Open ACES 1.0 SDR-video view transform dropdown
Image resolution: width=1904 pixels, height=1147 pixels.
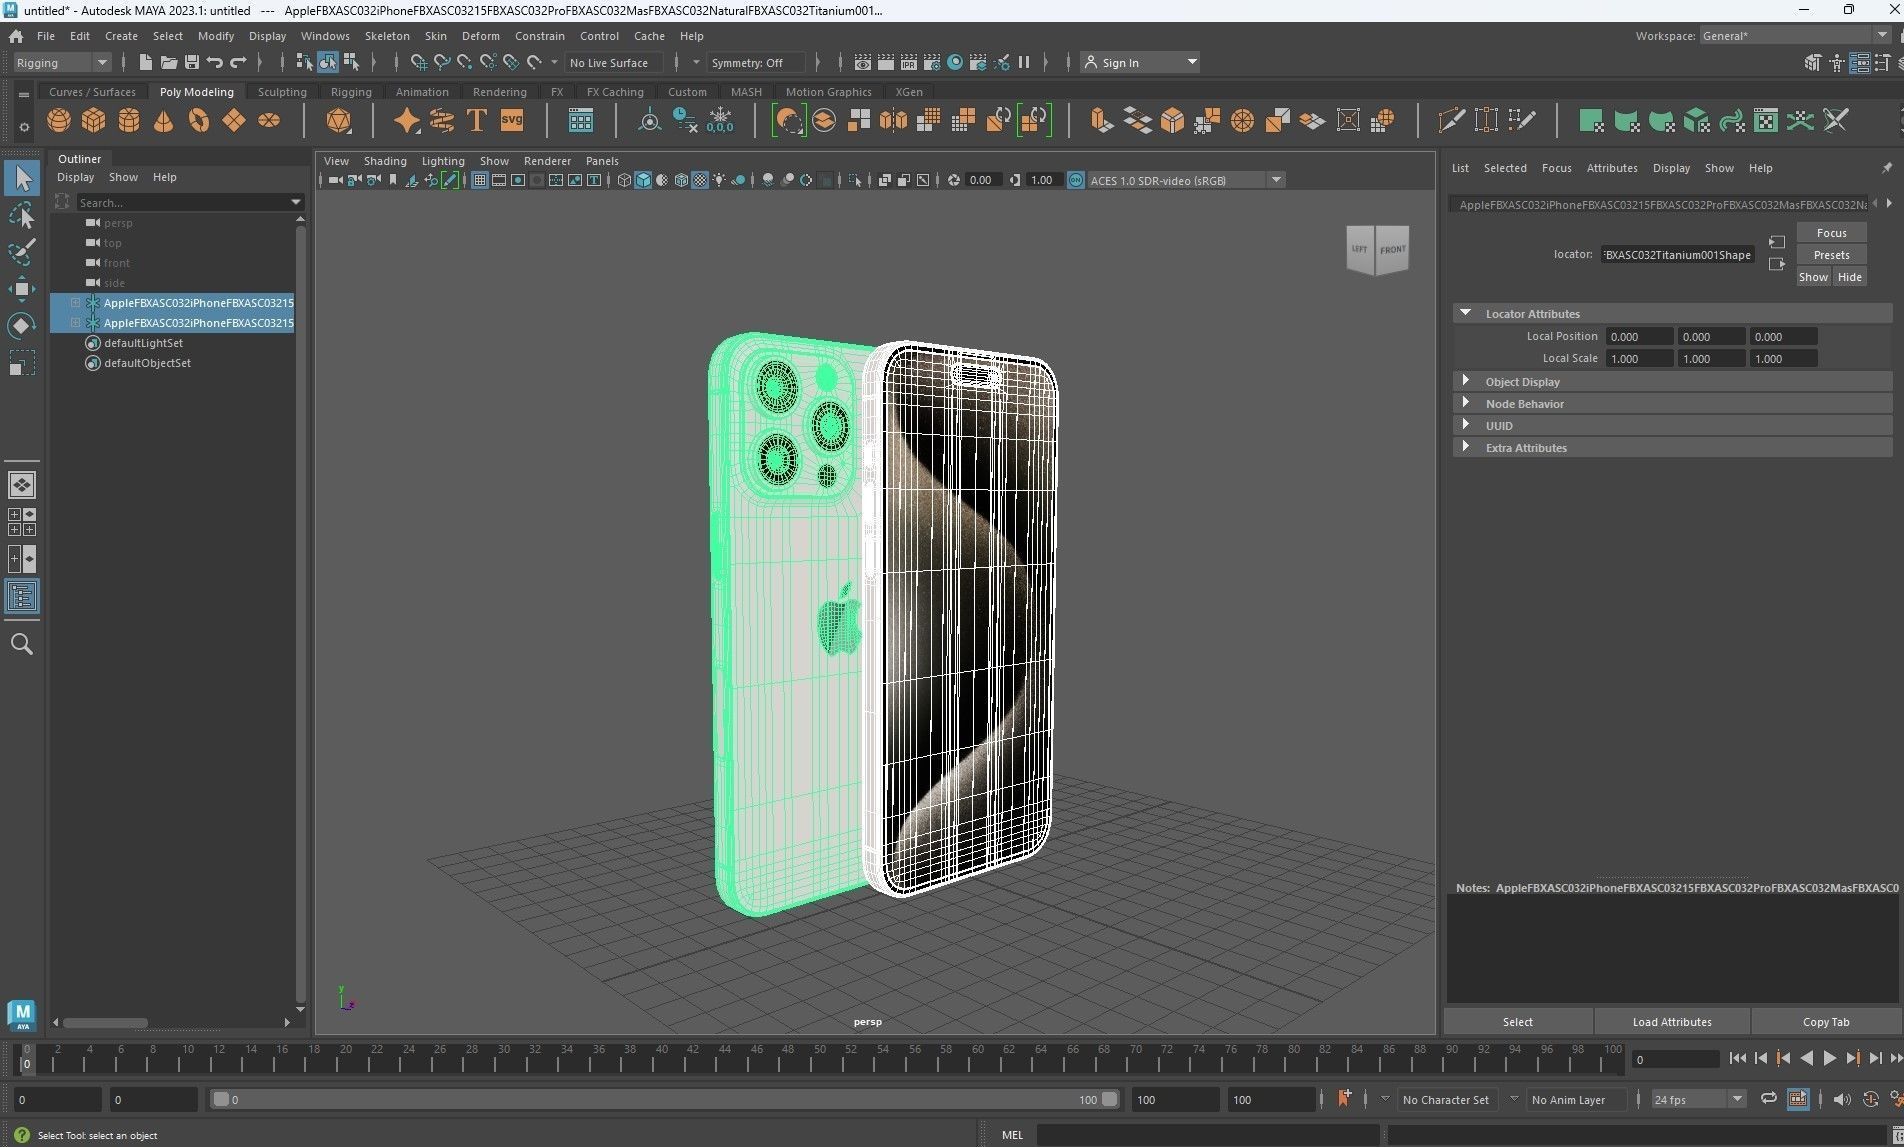(1186, 180)
